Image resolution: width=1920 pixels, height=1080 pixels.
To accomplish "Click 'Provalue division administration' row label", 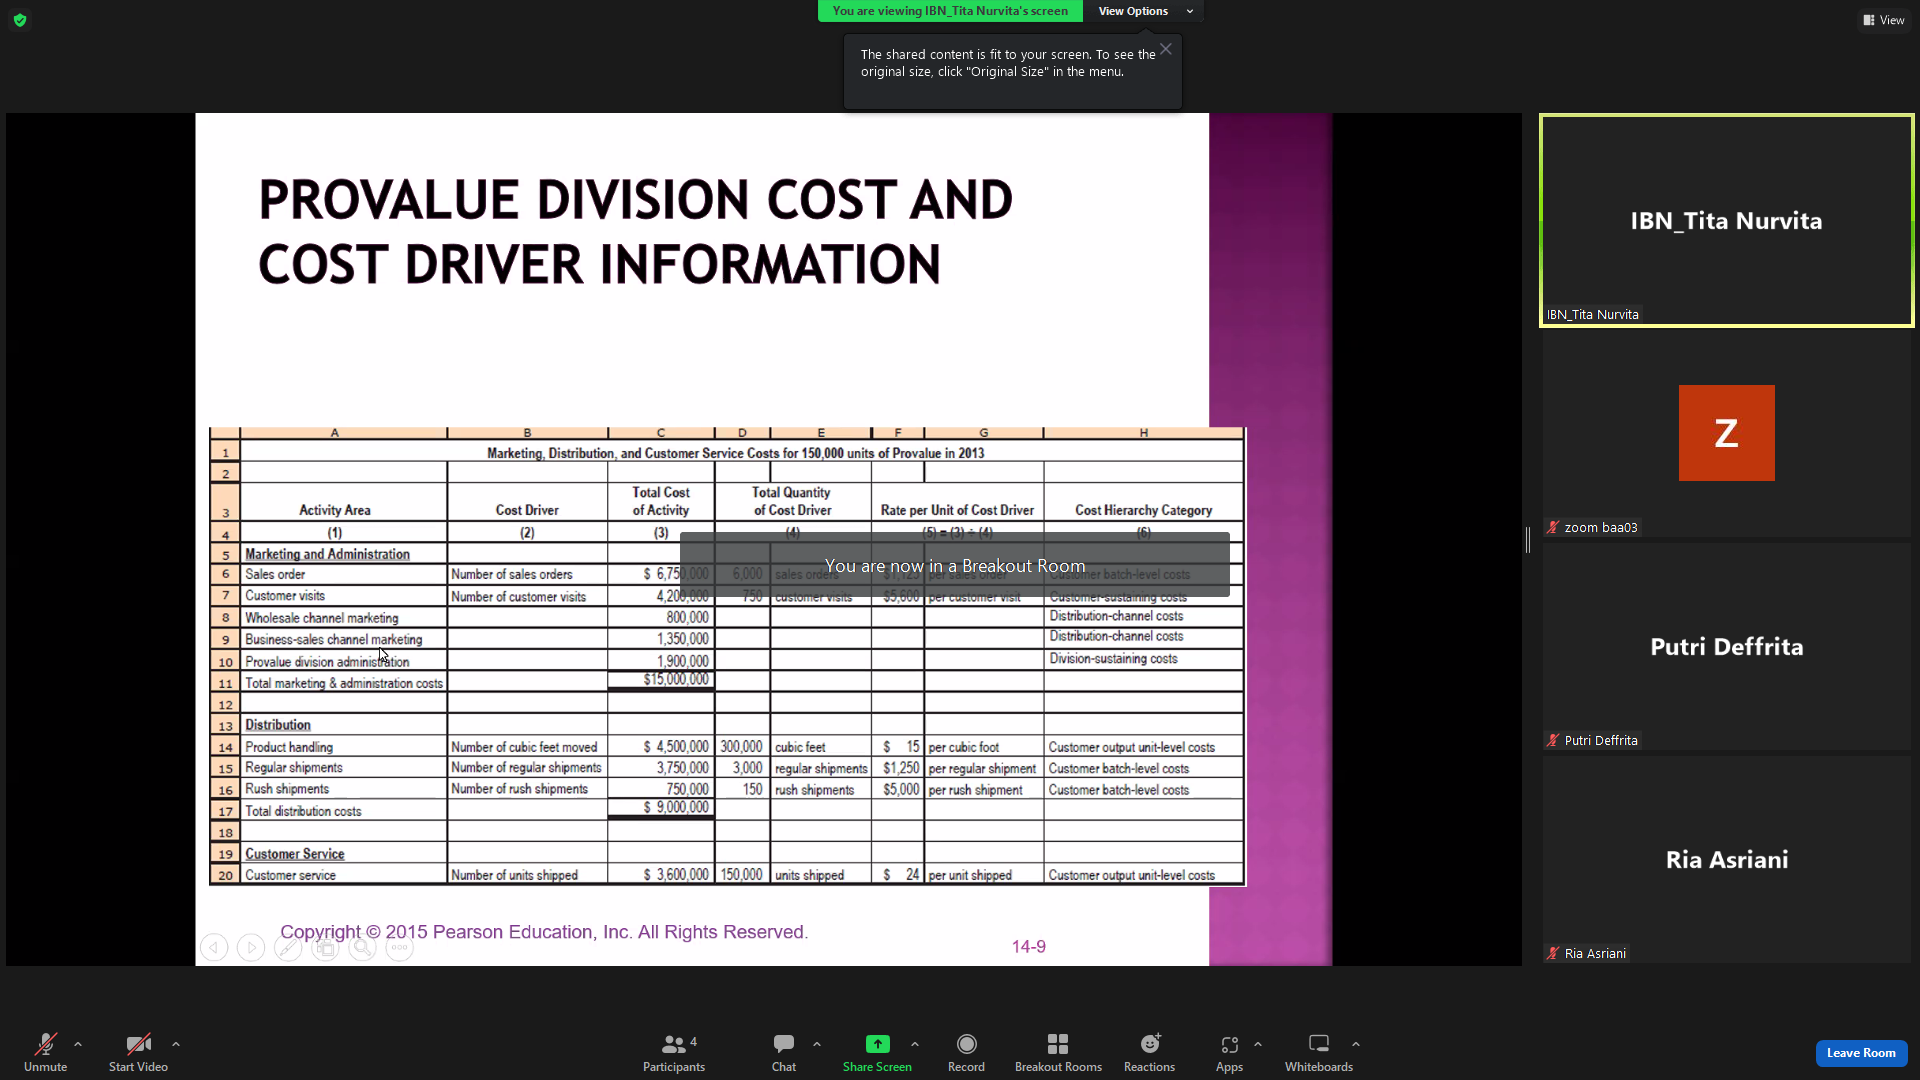I will [x=327, y=662].
